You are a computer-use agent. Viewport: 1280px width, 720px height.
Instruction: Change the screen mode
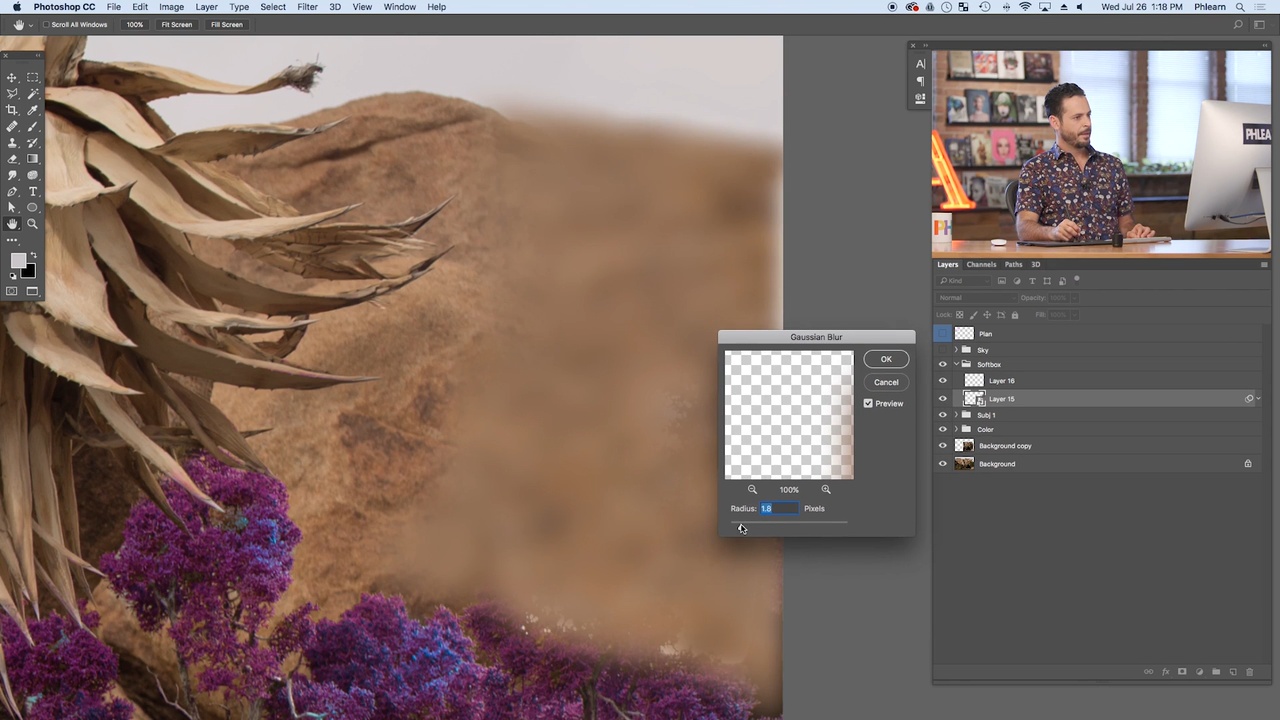(33, 291)
